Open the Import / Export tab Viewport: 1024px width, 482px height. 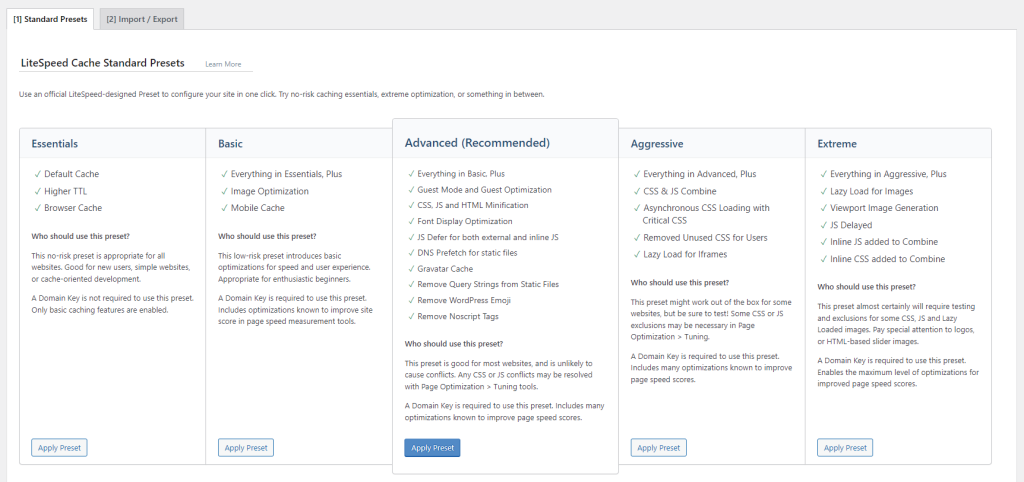[x=142, y=18]
